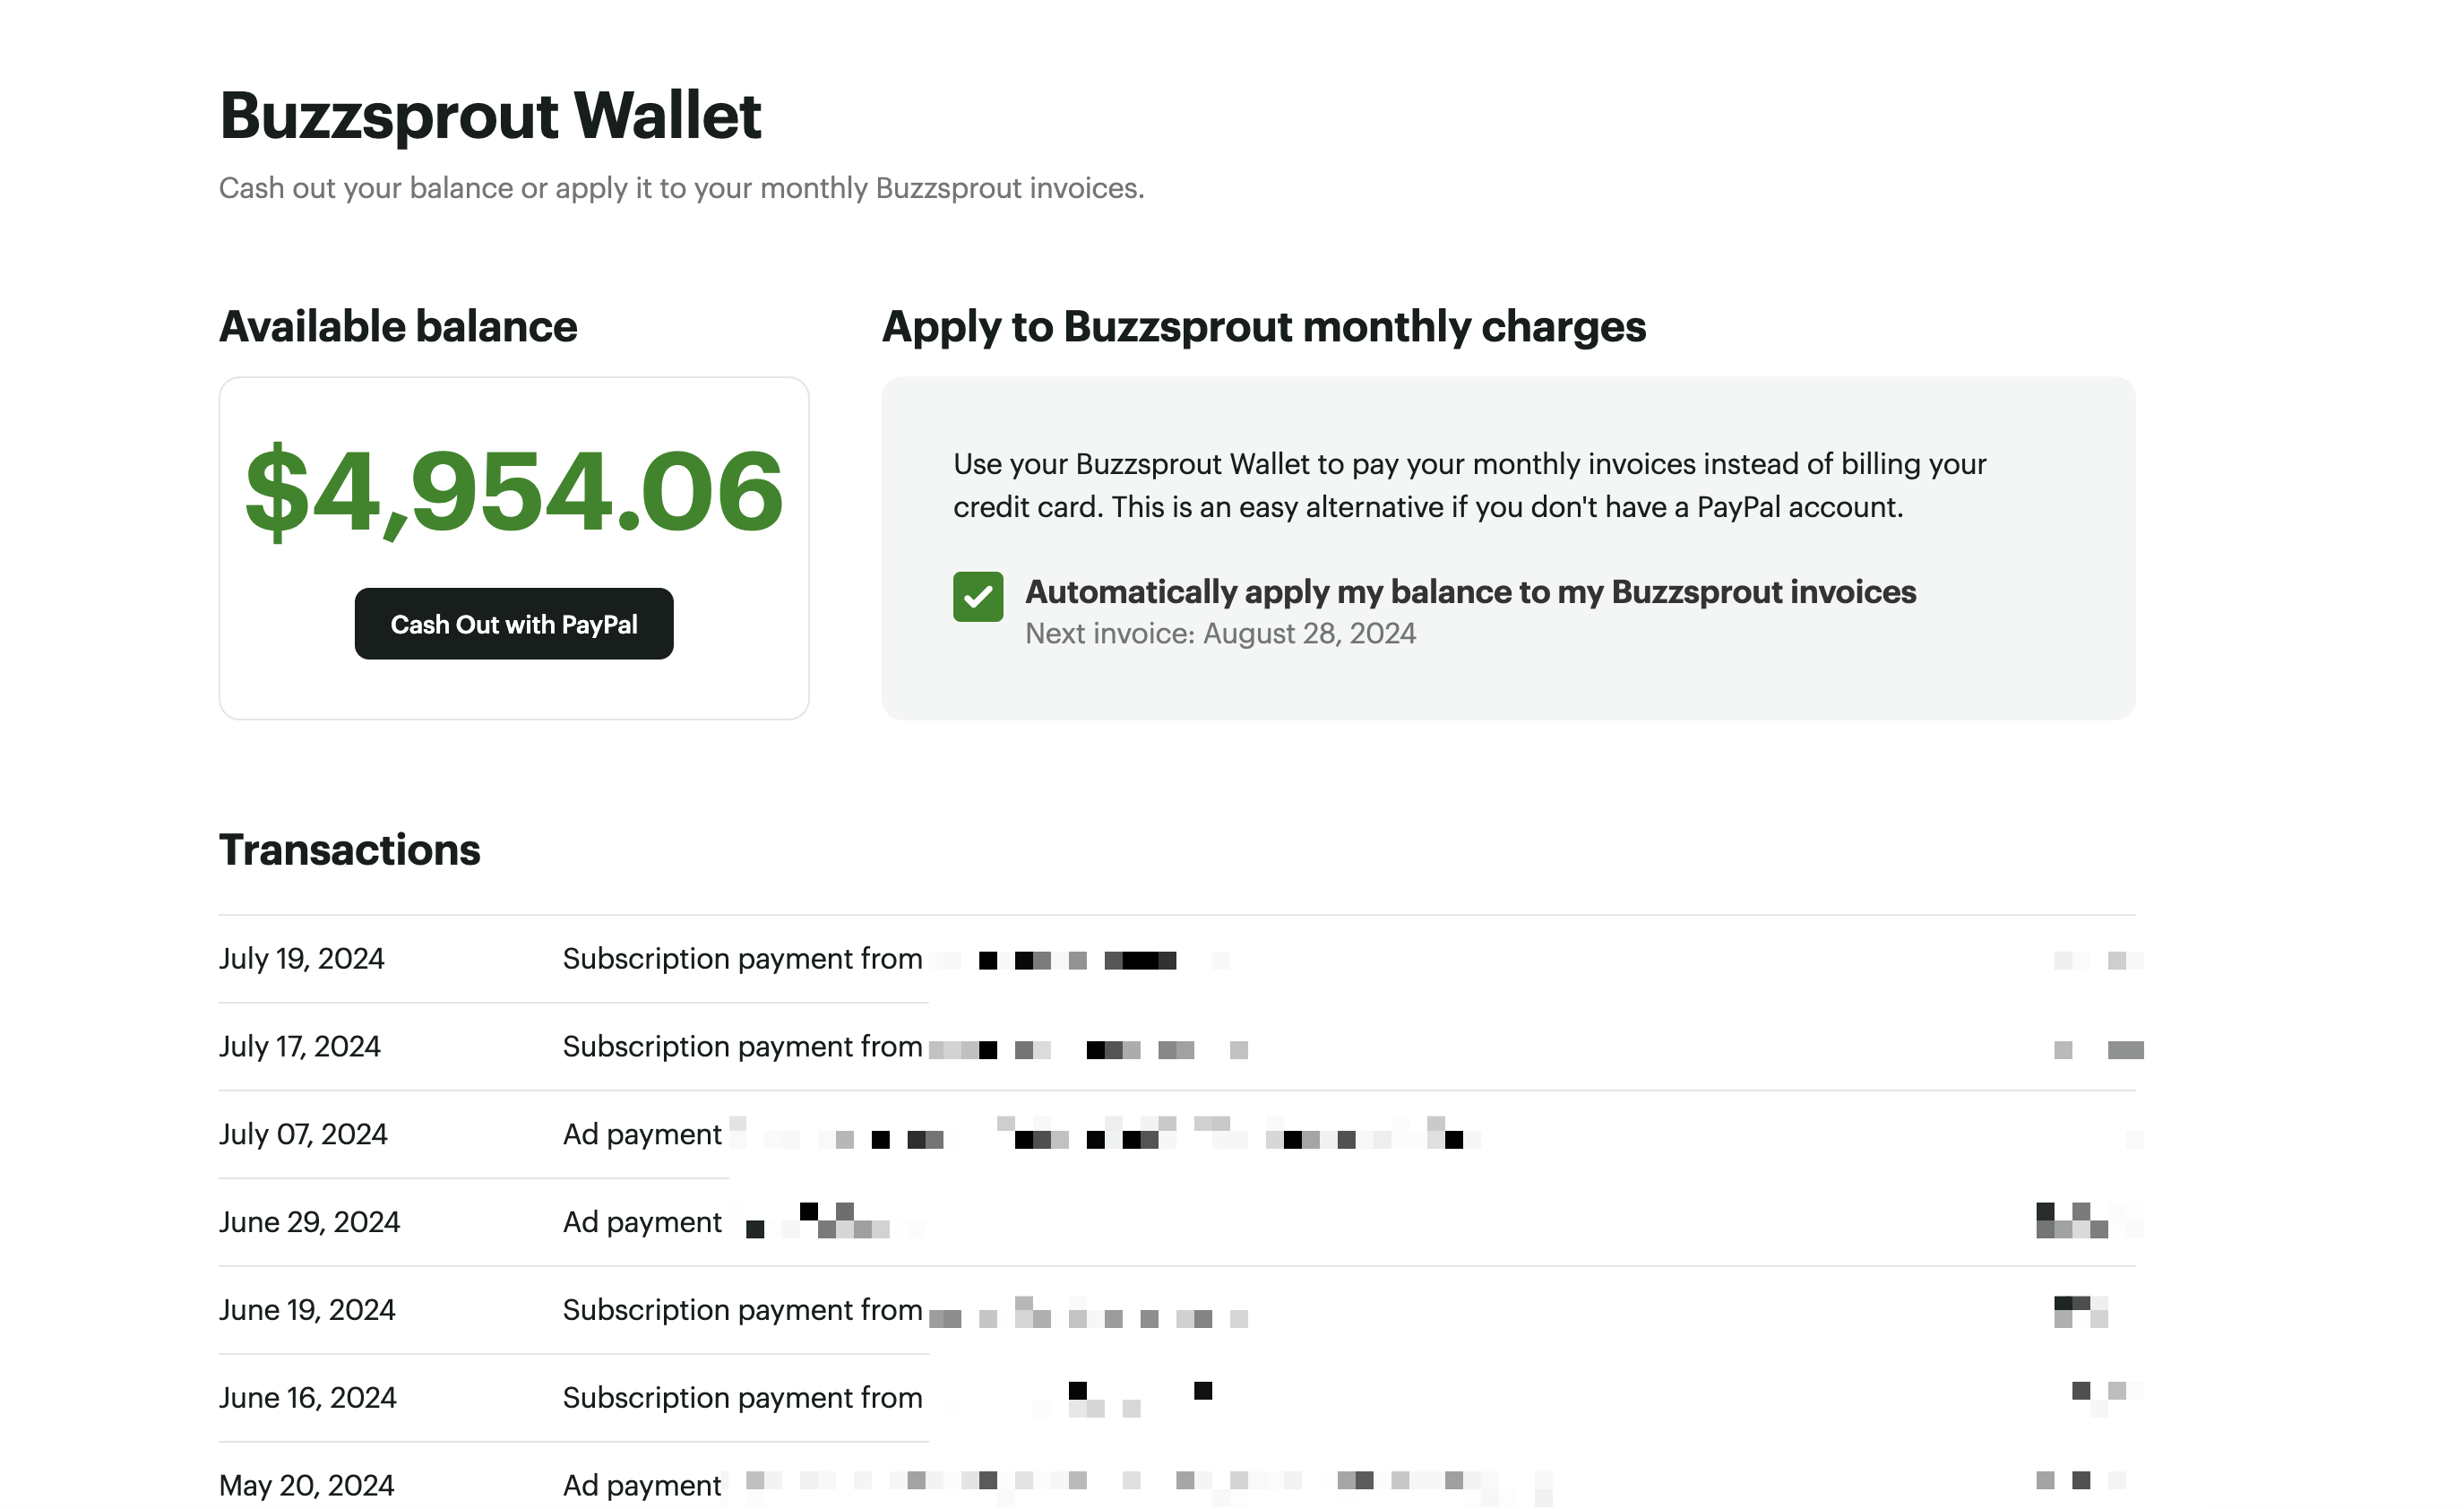Click the Buzzsprout Wallet page title

[x=490, y=115]
